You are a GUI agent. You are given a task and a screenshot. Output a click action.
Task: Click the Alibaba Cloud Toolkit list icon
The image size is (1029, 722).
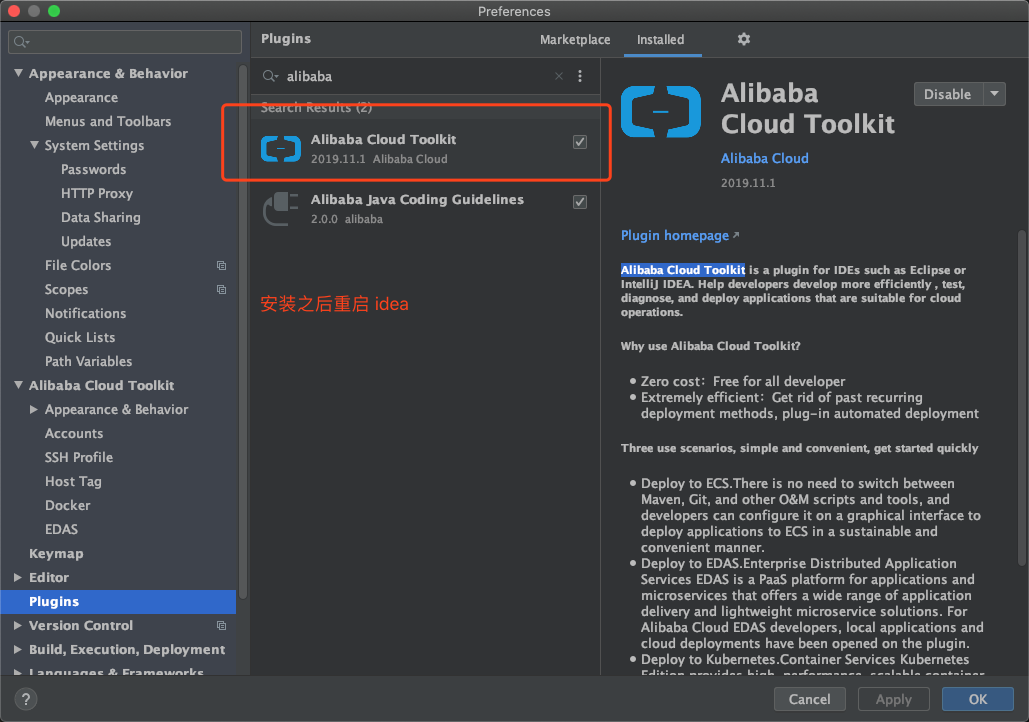tap(281, 148)
